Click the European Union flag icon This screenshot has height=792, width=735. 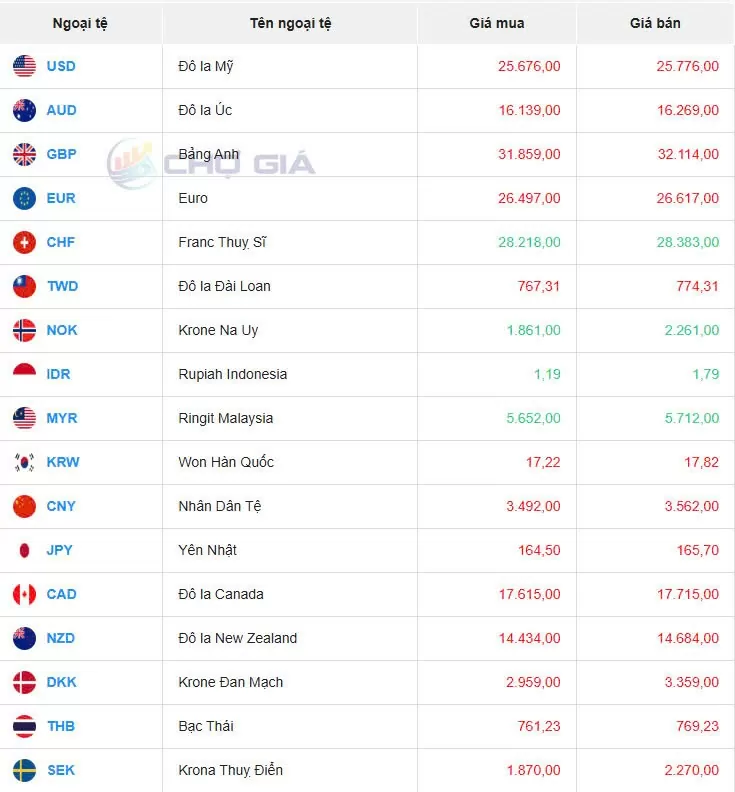pyautogui.click(x=25, y=199)
